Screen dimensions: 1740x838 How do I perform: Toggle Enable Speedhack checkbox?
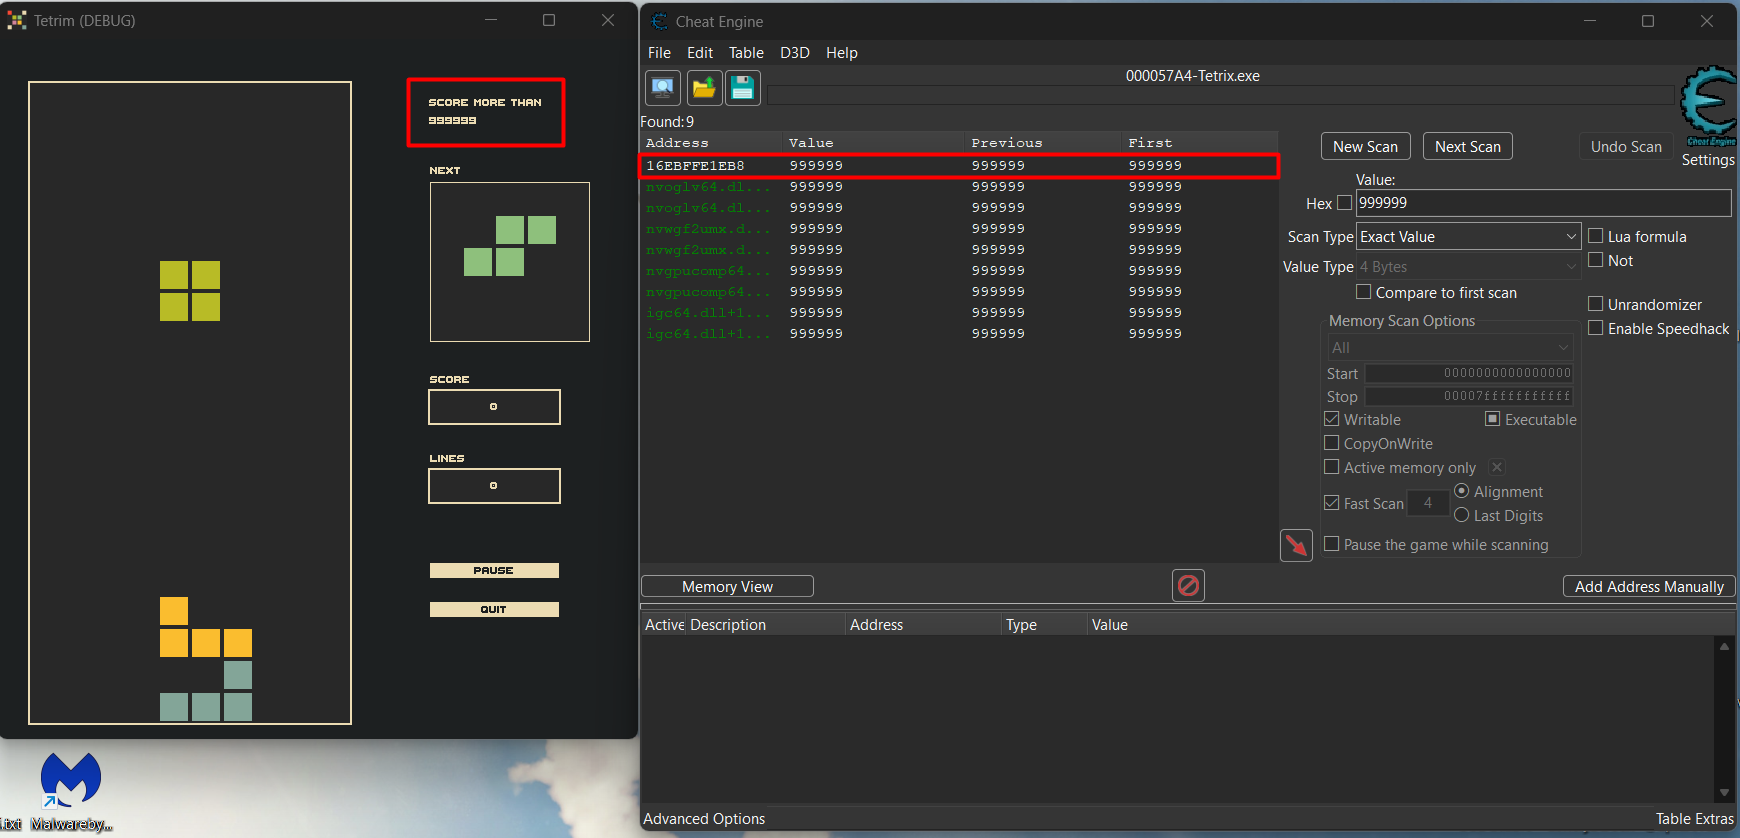[1596, 328]
